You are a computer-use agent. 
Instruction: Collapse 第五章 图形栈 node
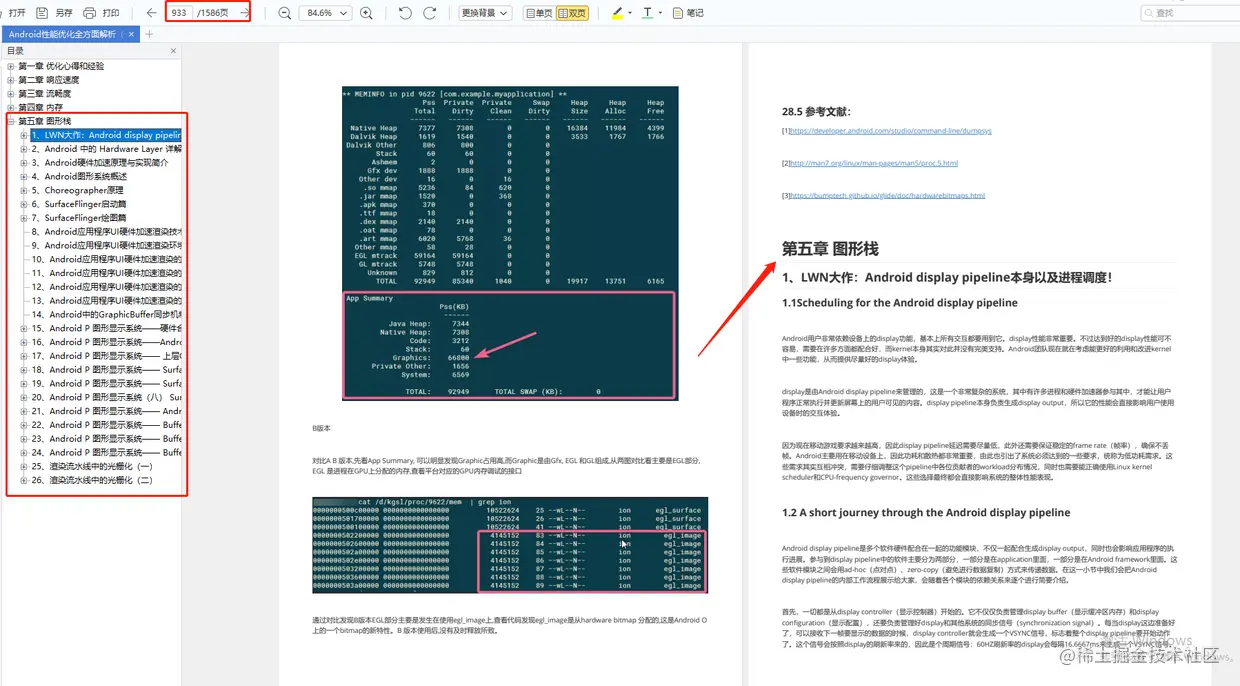[11, 121]
